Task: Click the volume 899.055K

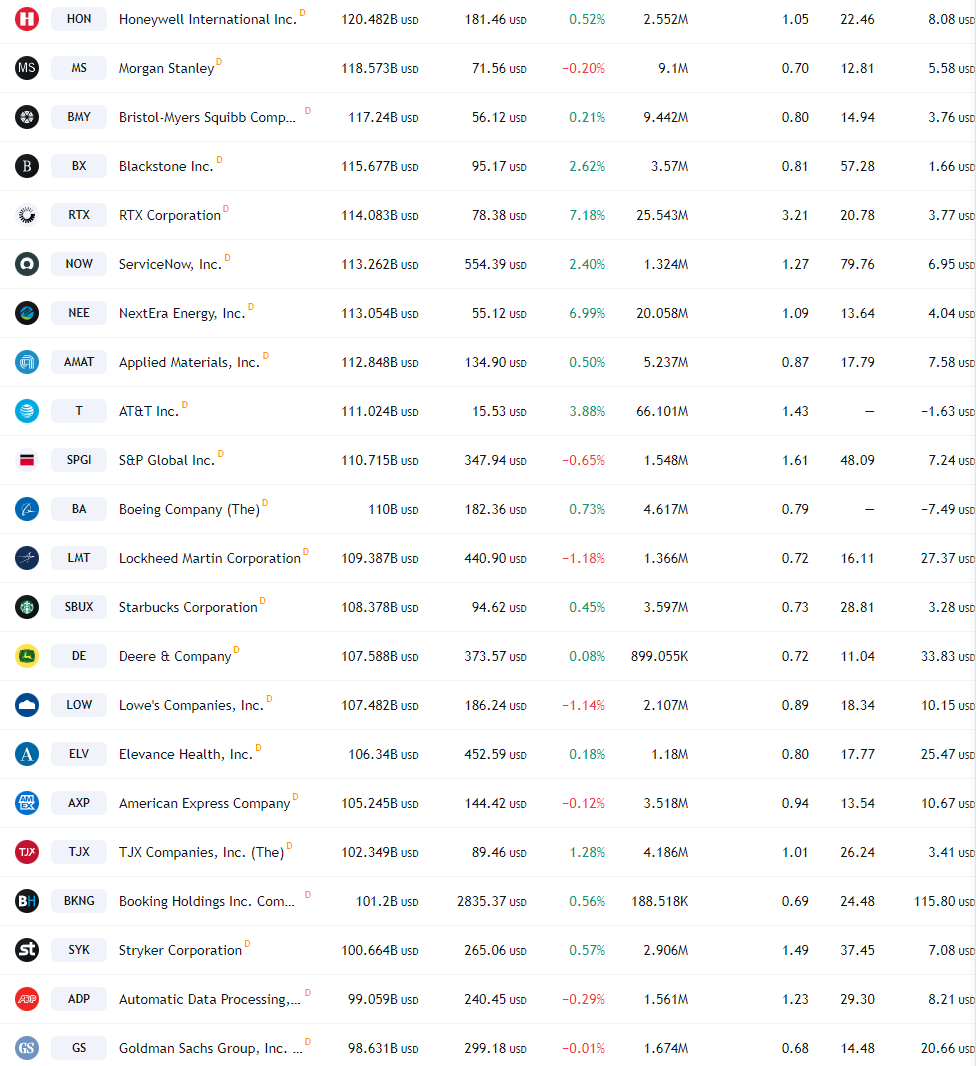Action: (659, 655)
